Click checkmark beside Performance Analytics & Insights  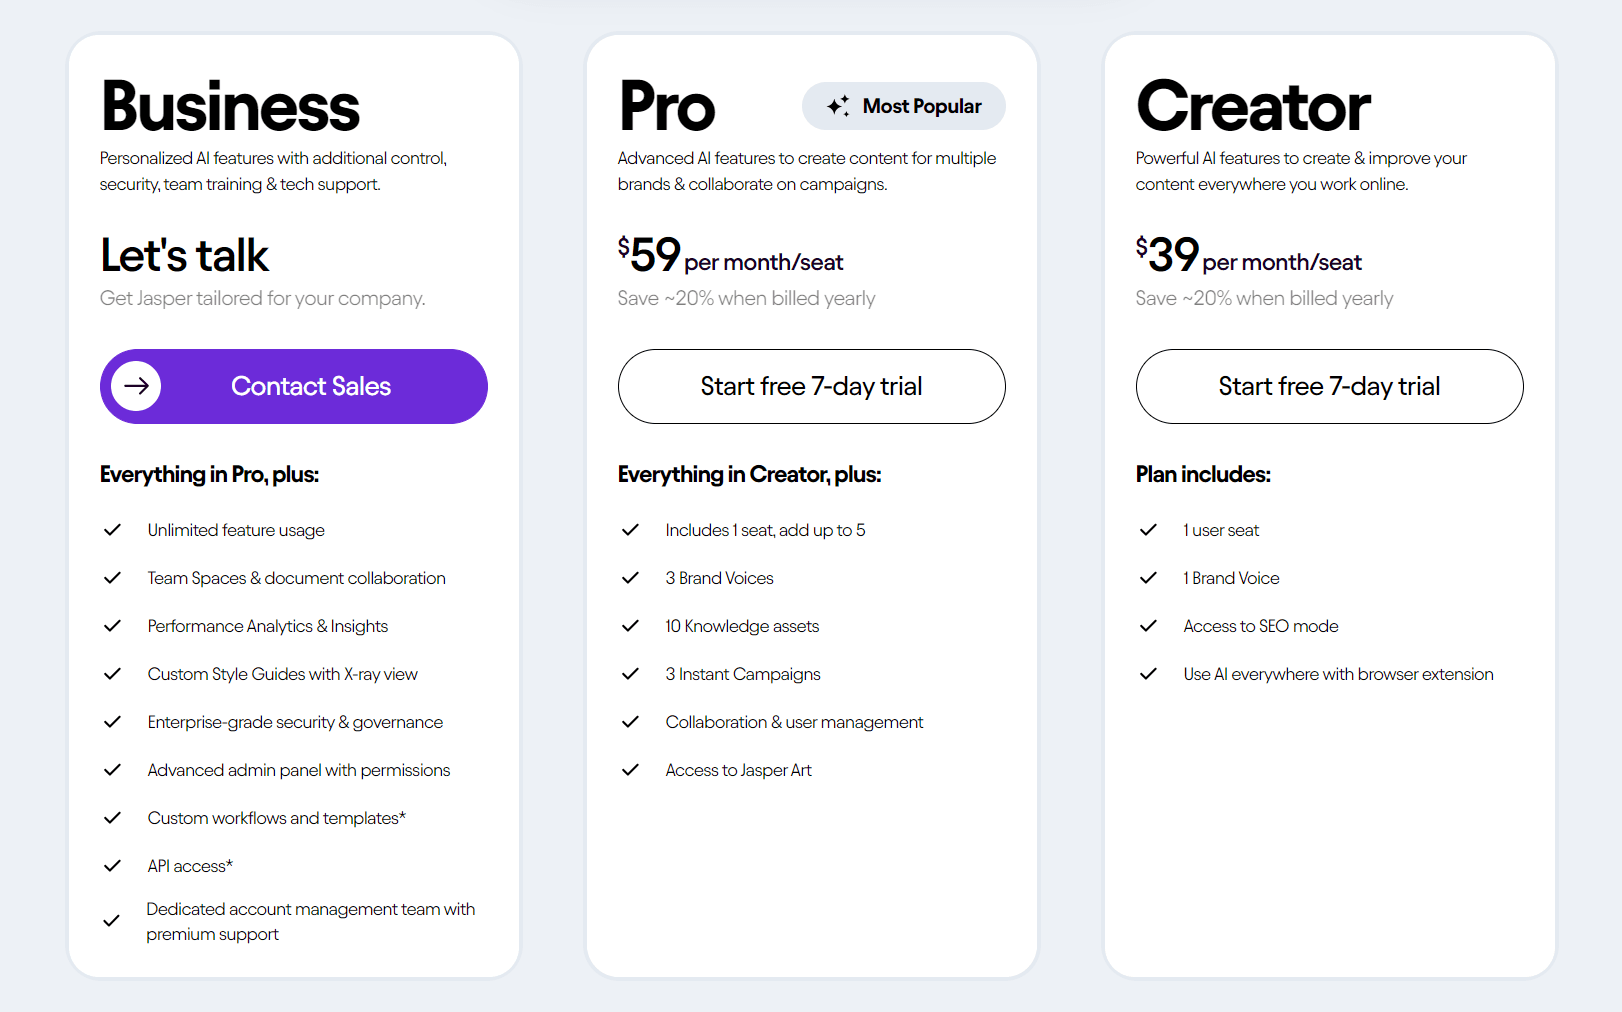[x=113, y=626]
